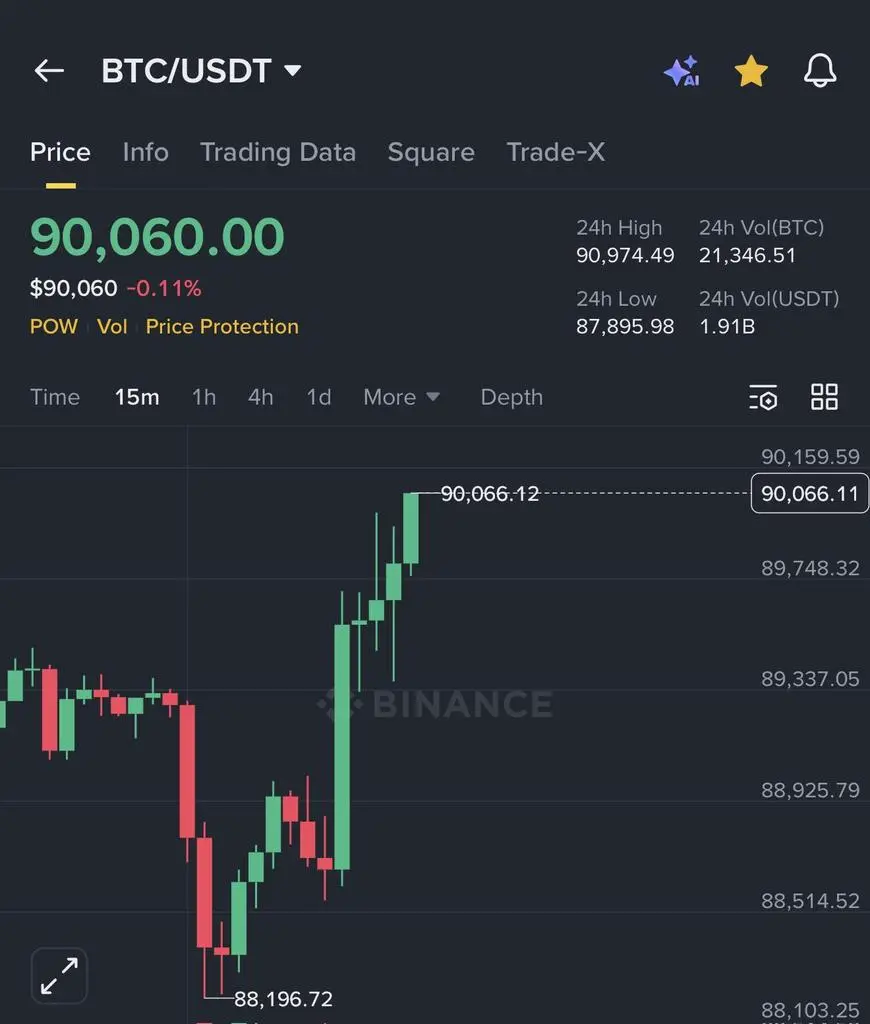
Task: Select the 15m interval
Action: 137,397
